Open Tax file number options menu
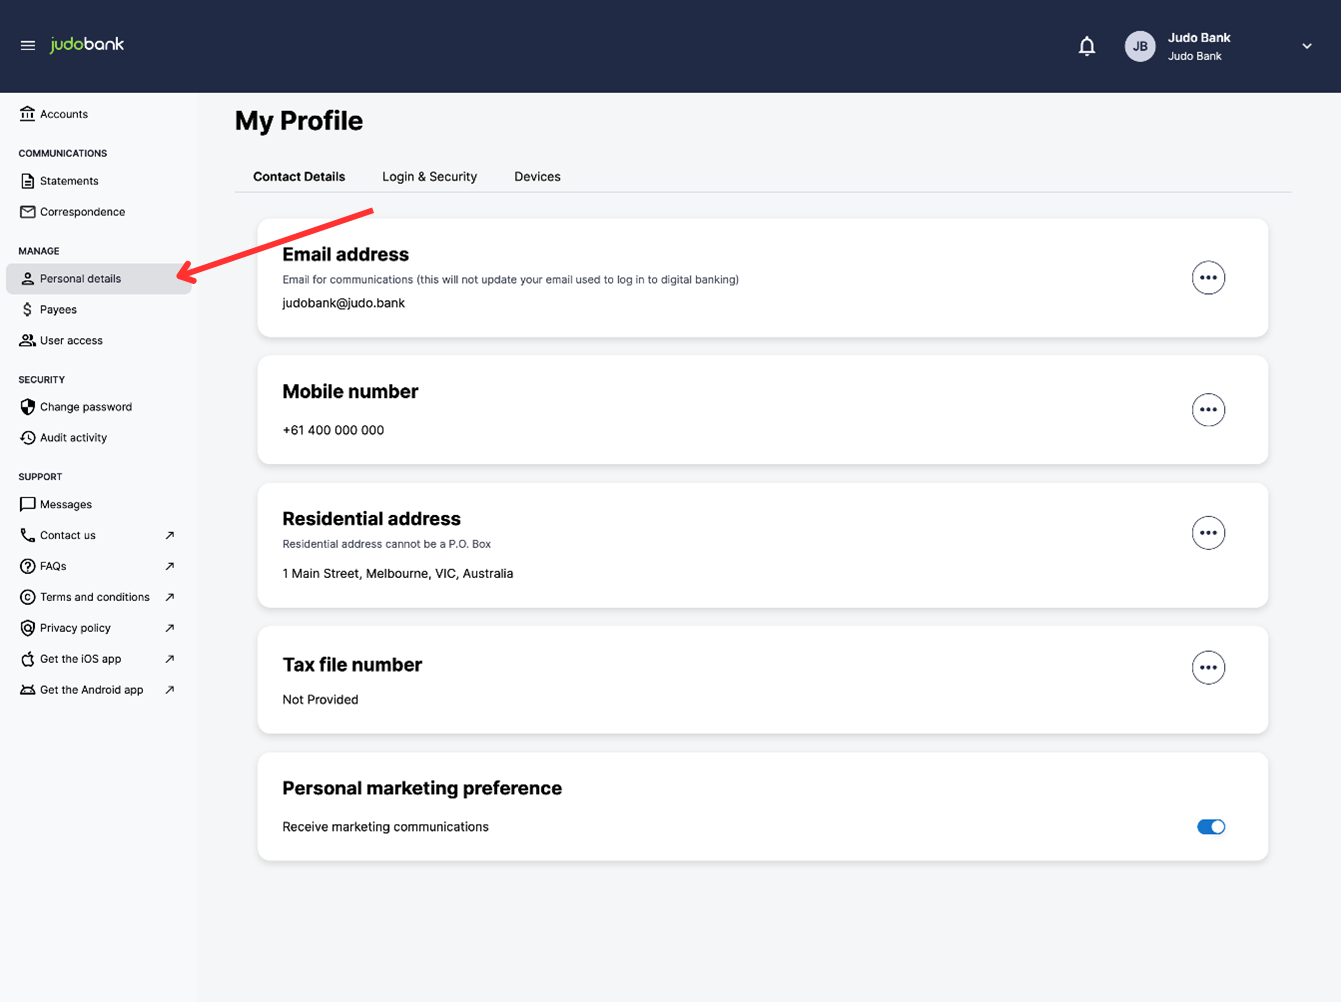The image size is (1341, 1002). (1208, 668)
